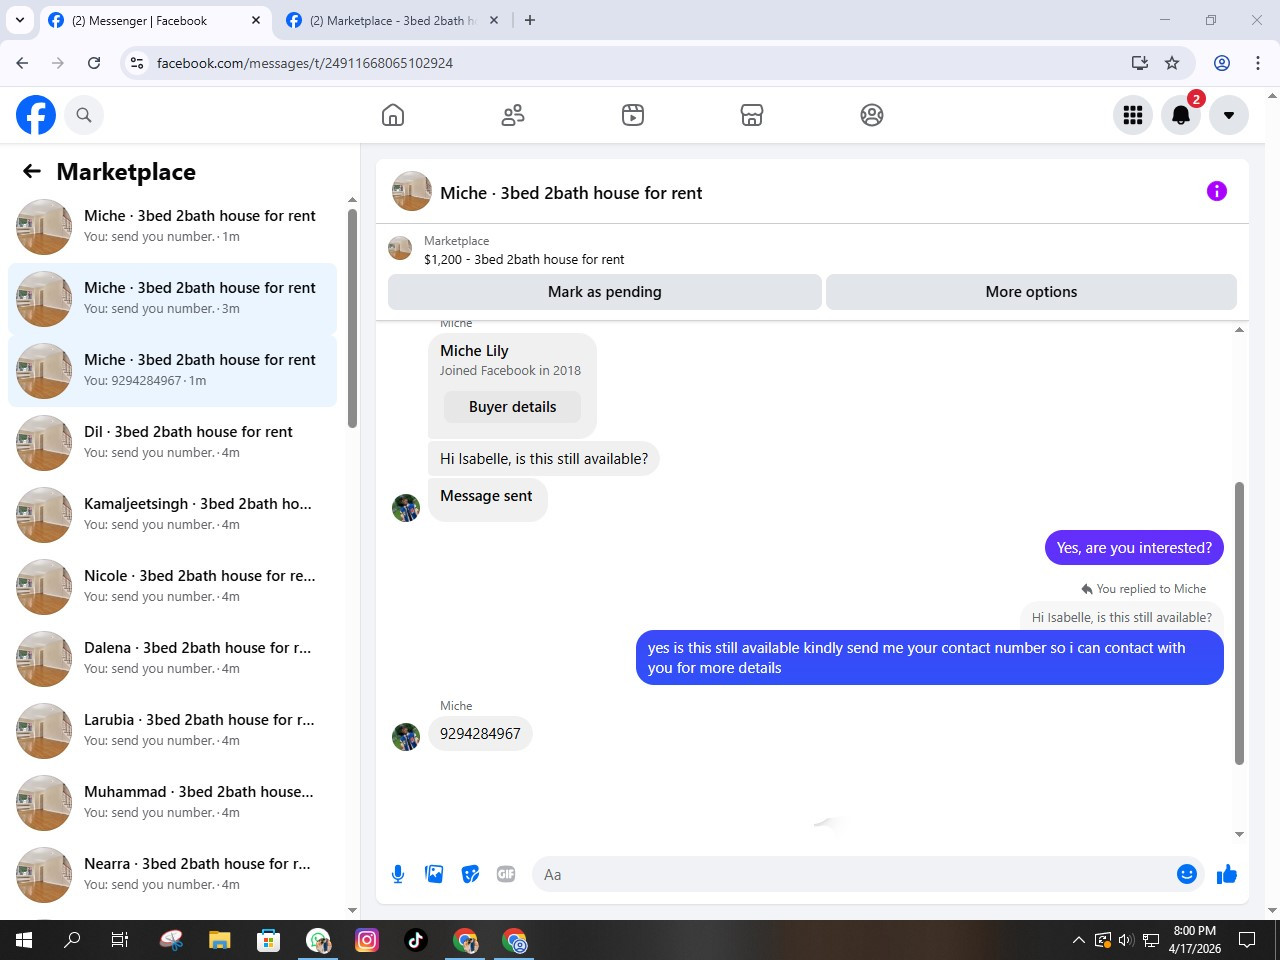Image resolution: width=1280 pixels, height=960 pixels.
Task: Click the More options button
Action: pos(1031,292)
